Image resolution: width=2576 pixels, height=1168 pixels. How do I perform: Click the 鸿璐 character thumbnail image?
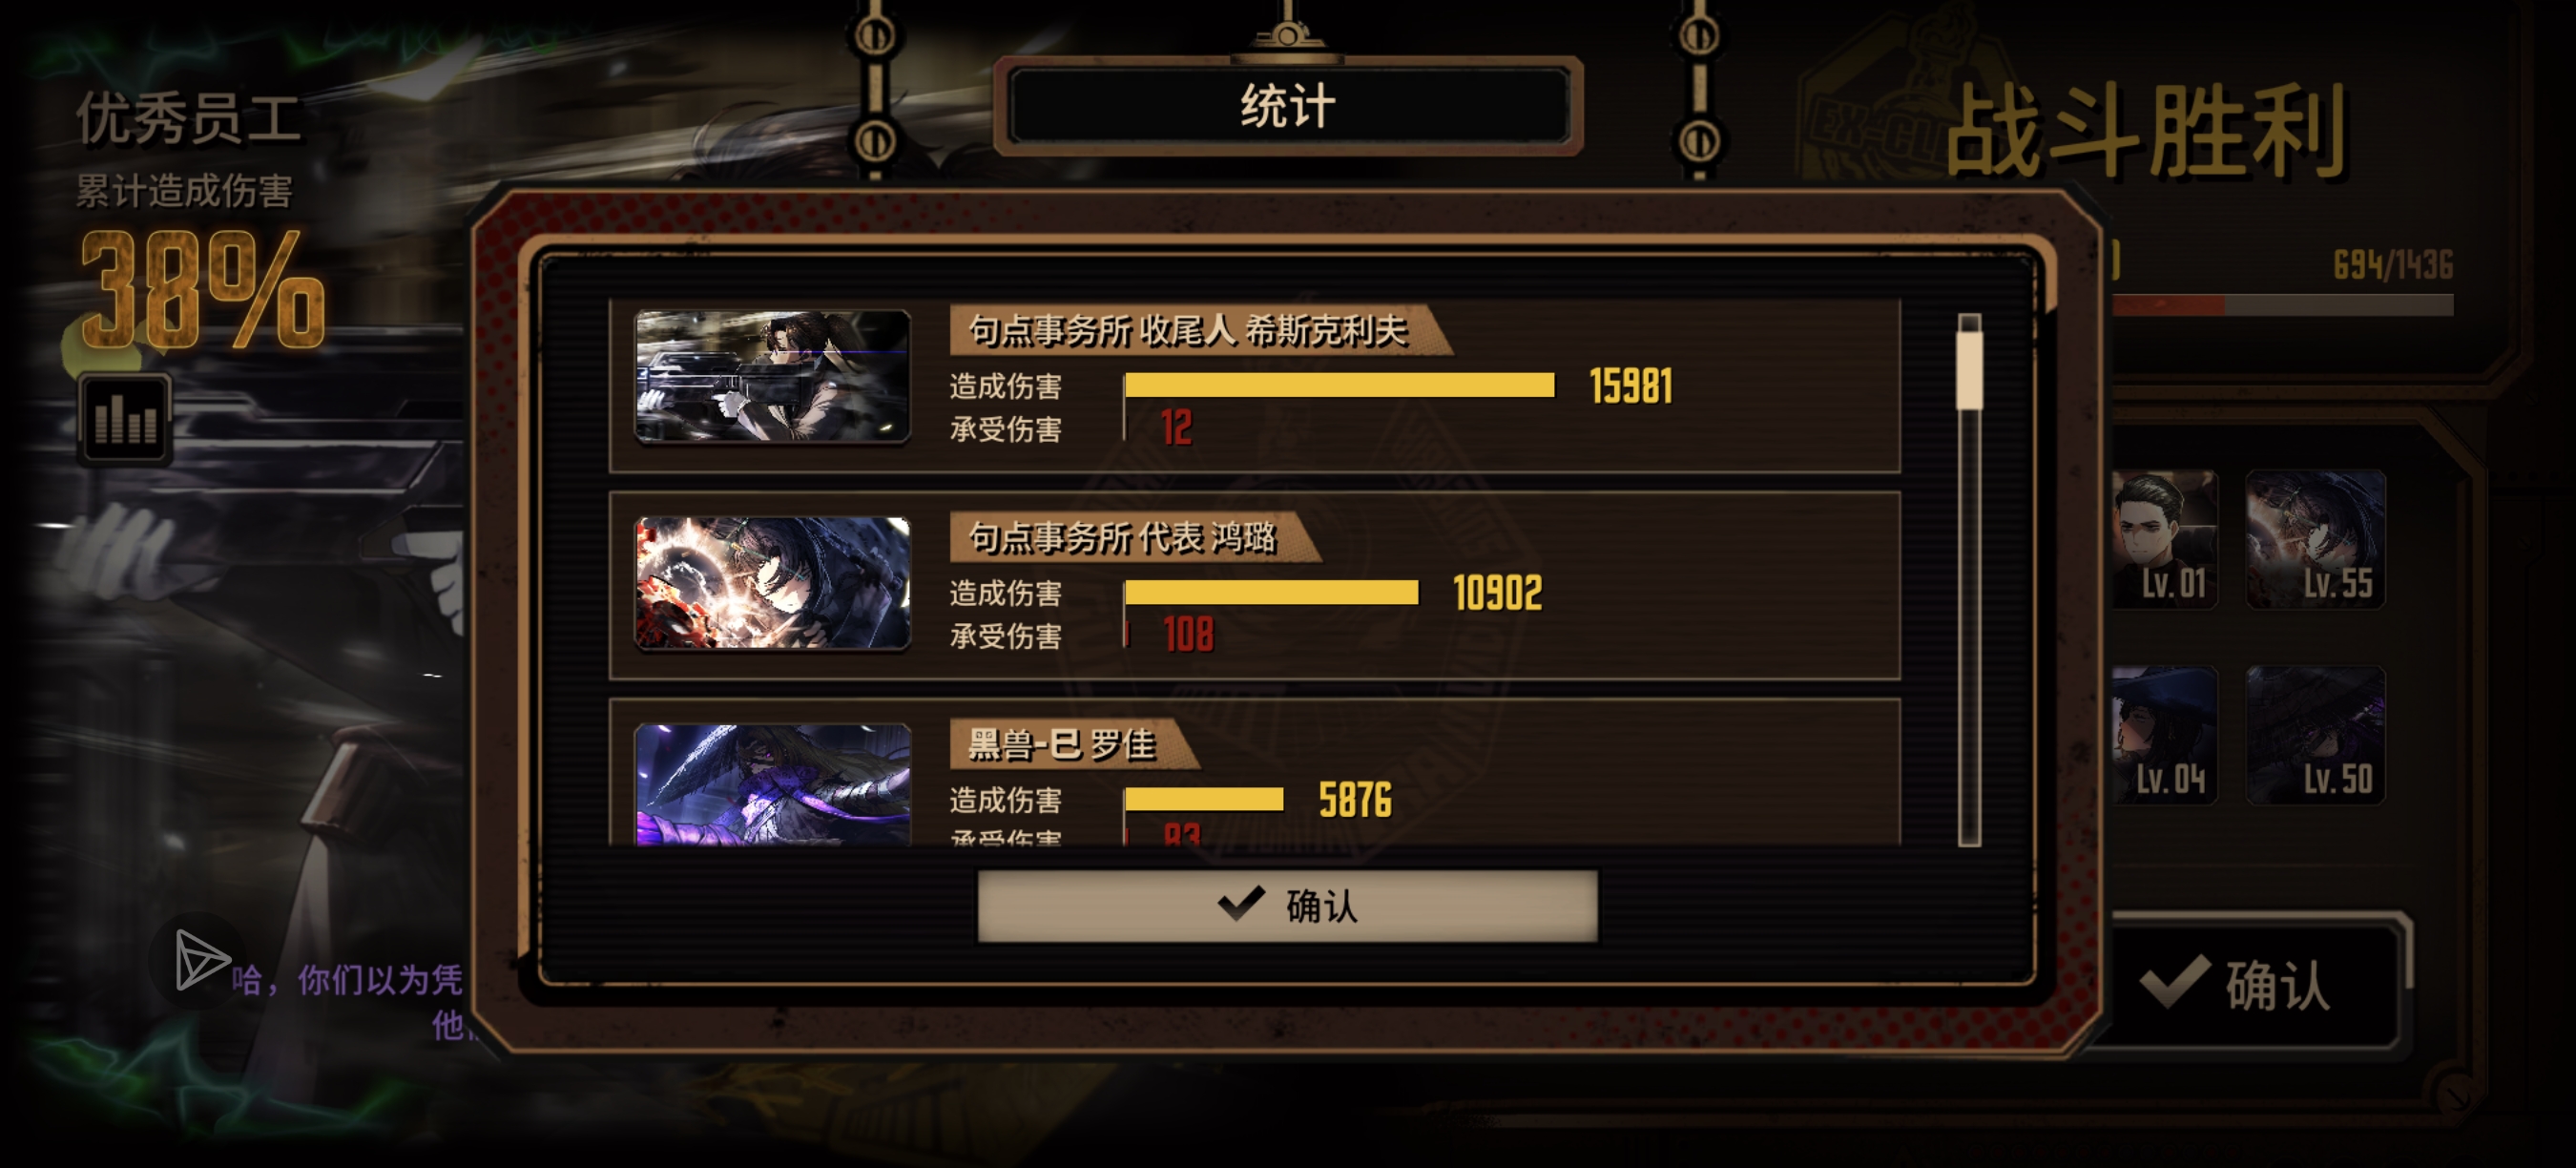[x=772, y=583]
